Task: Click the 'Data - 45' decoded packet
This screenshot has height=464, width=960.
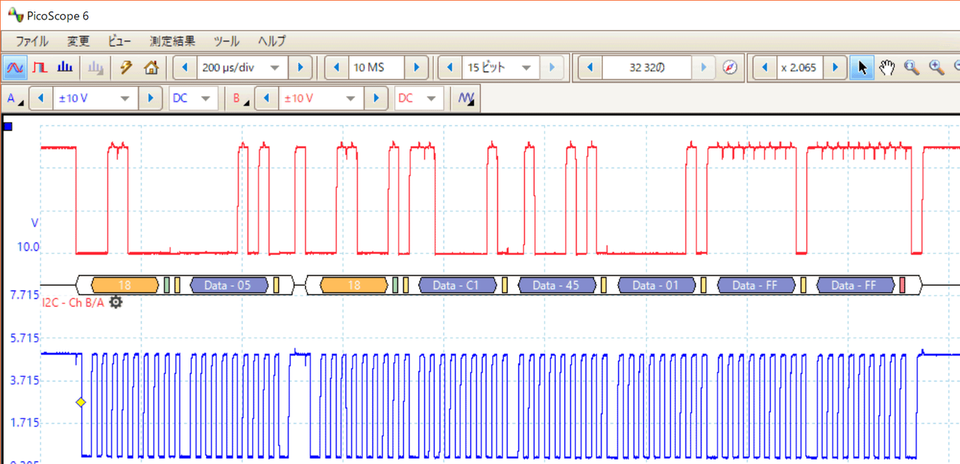Action: (556, 285)
